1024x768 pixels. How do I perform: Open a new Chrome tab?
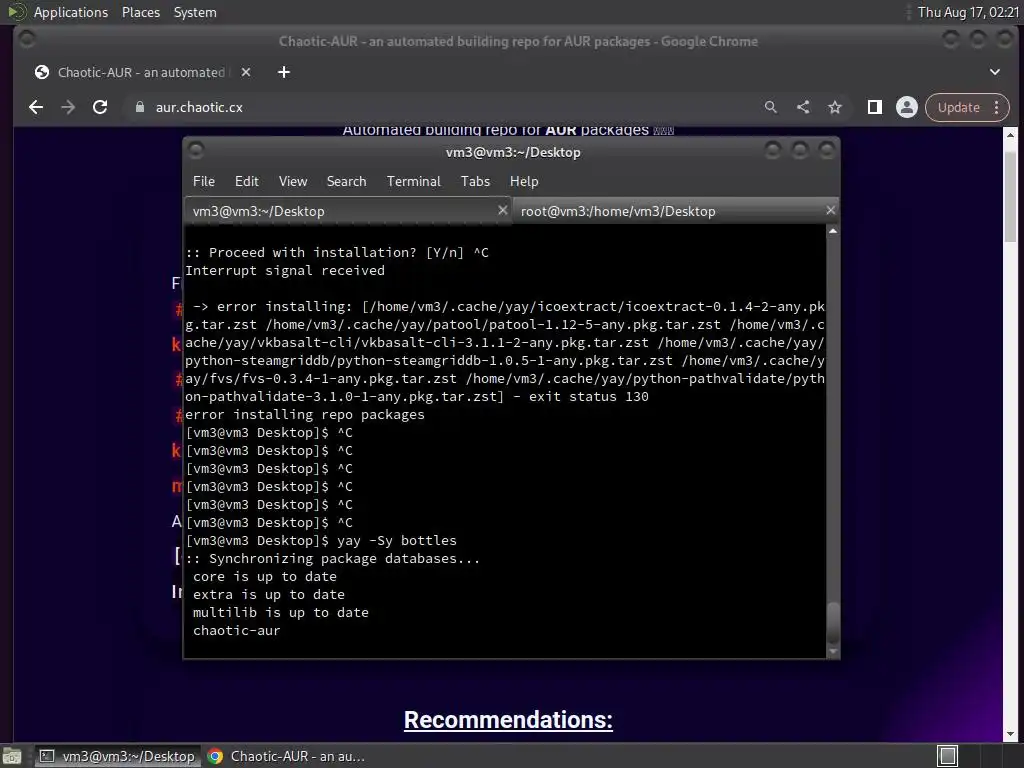click(283, 72)
